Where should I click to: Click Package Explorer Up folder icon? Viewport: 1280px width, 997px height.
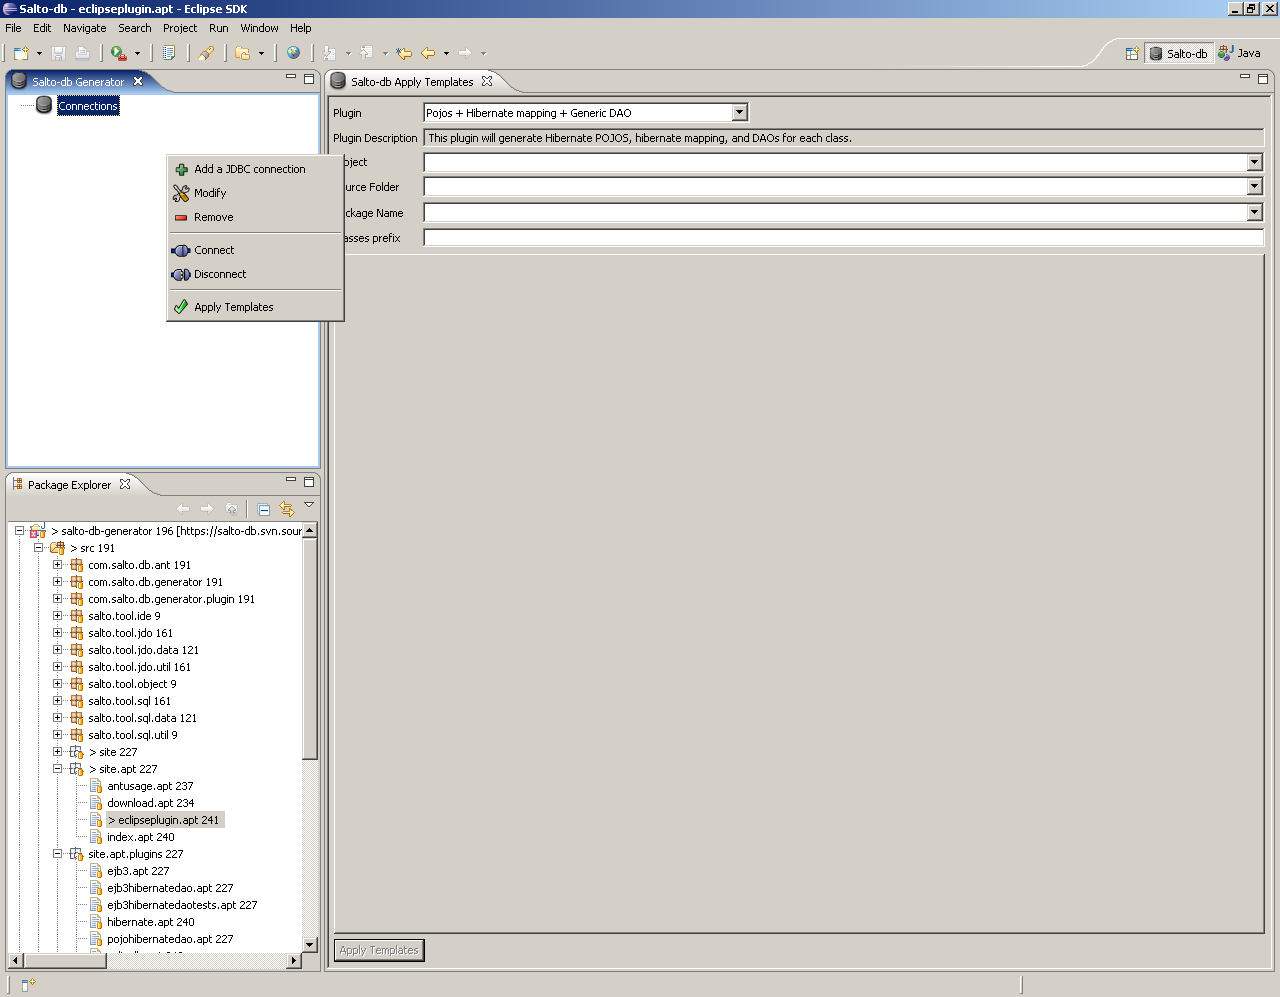(232, 509)
